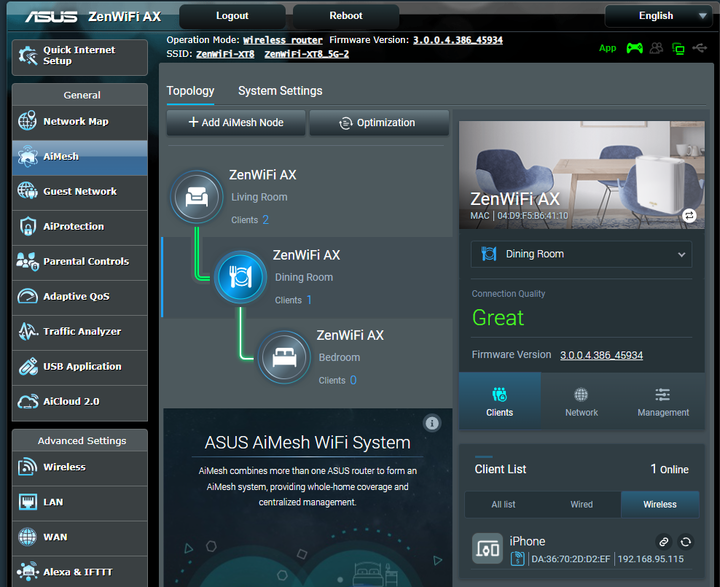Select the Dining Room node icon
Viewport: 720px width, 587px height.
[x=240, y=277]
